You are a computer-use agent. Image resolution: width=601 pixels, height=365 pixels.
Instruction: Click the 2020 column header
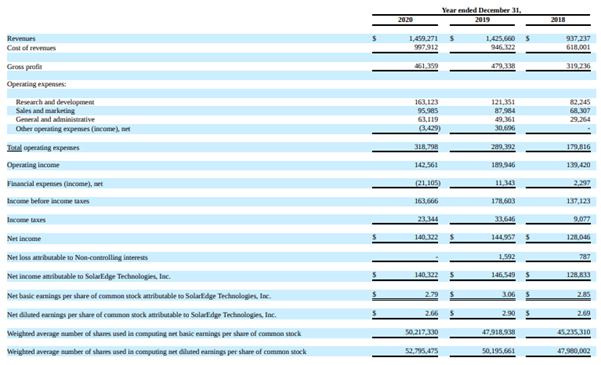tap(405, 20)
